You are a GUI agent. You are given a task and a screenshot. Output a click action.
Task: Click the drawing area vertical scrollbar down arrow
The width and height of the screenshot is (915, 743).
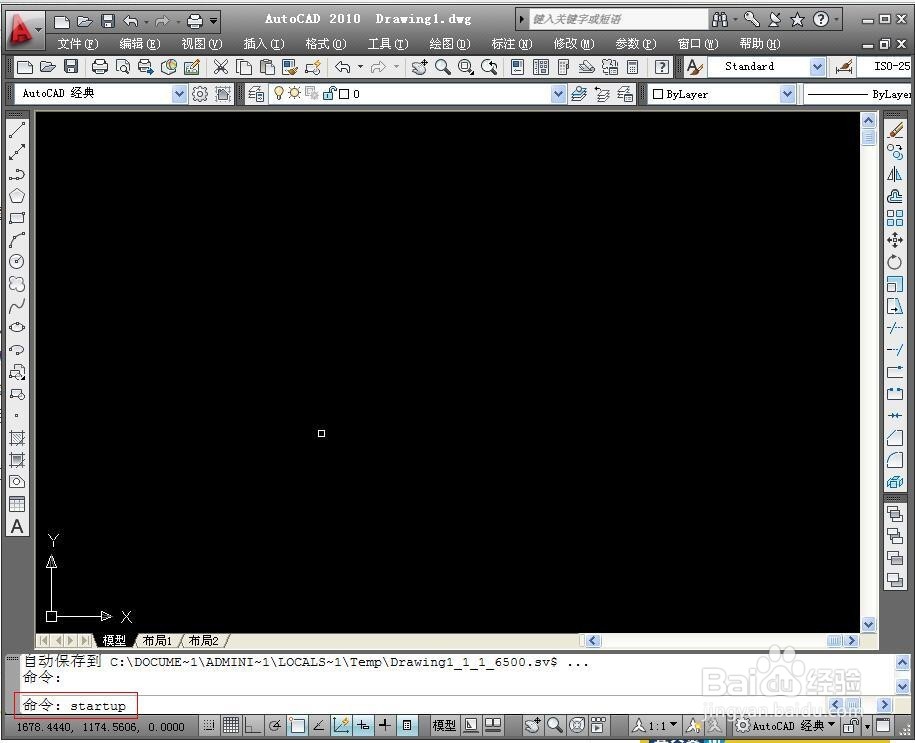tap(868, 624)
